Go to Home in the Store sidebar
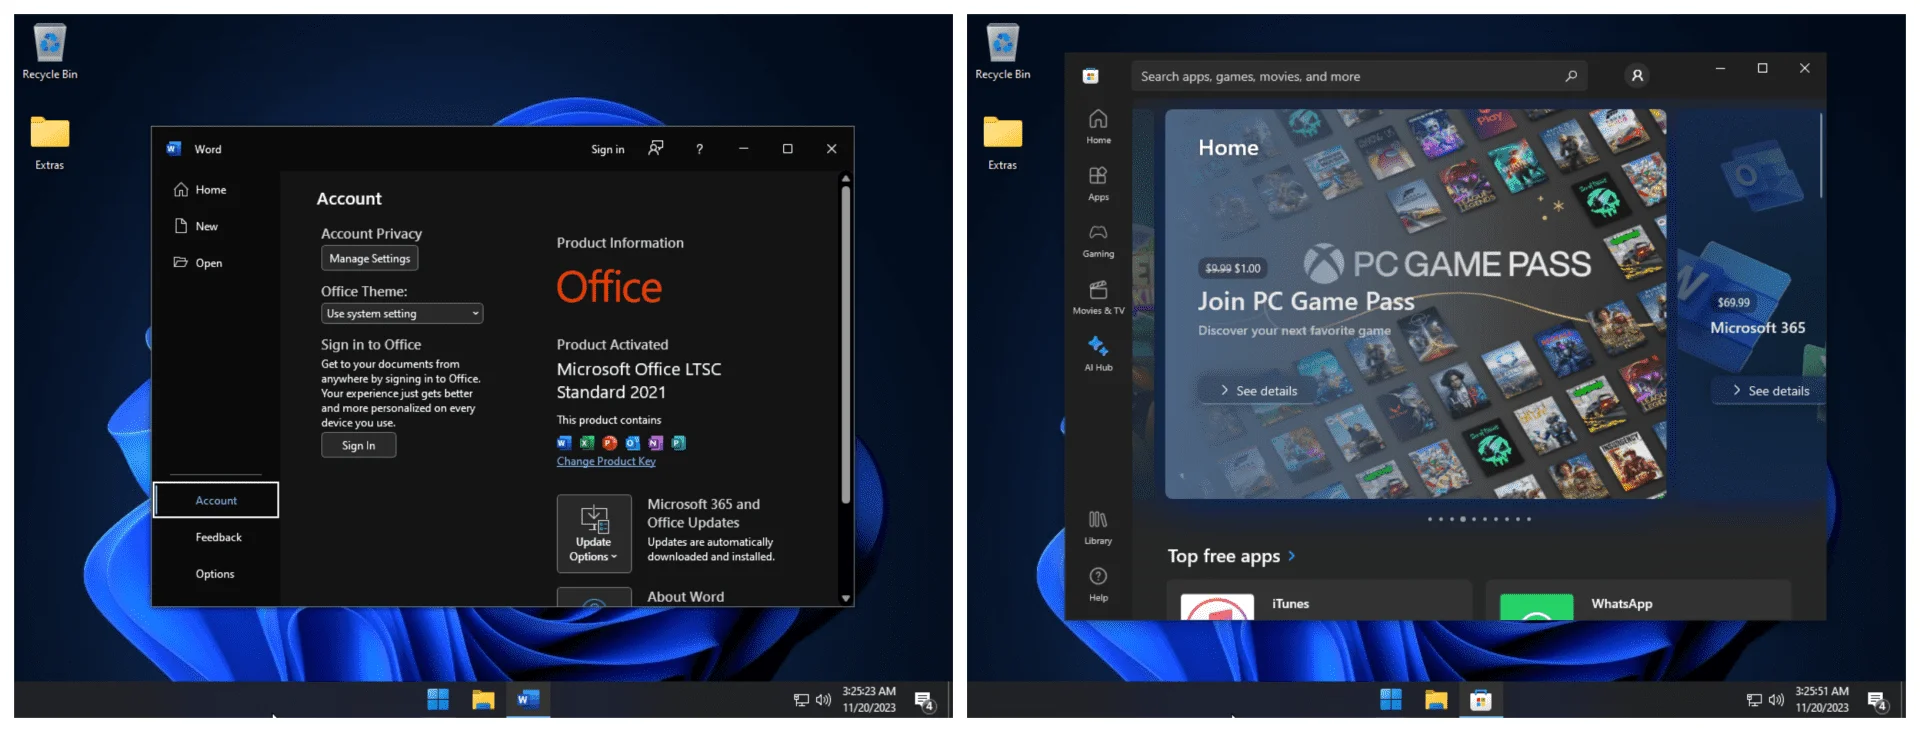The height and width of the screenshot is (732, 1920). [x=1098, y=127]
